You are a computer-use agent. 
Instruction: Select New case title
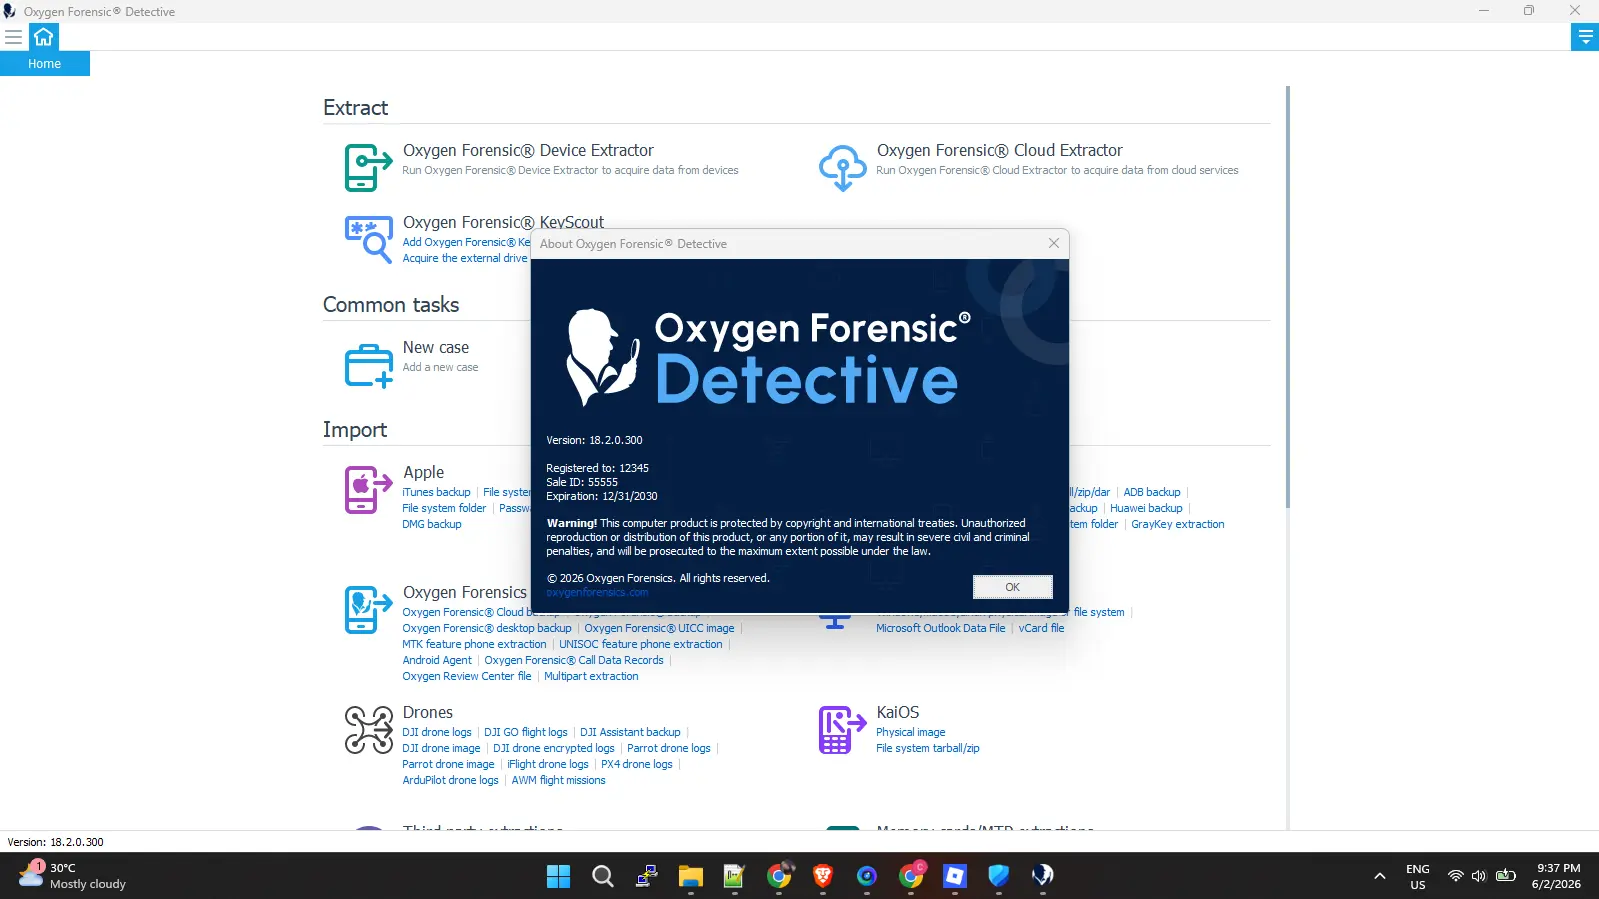pos(436,347)
